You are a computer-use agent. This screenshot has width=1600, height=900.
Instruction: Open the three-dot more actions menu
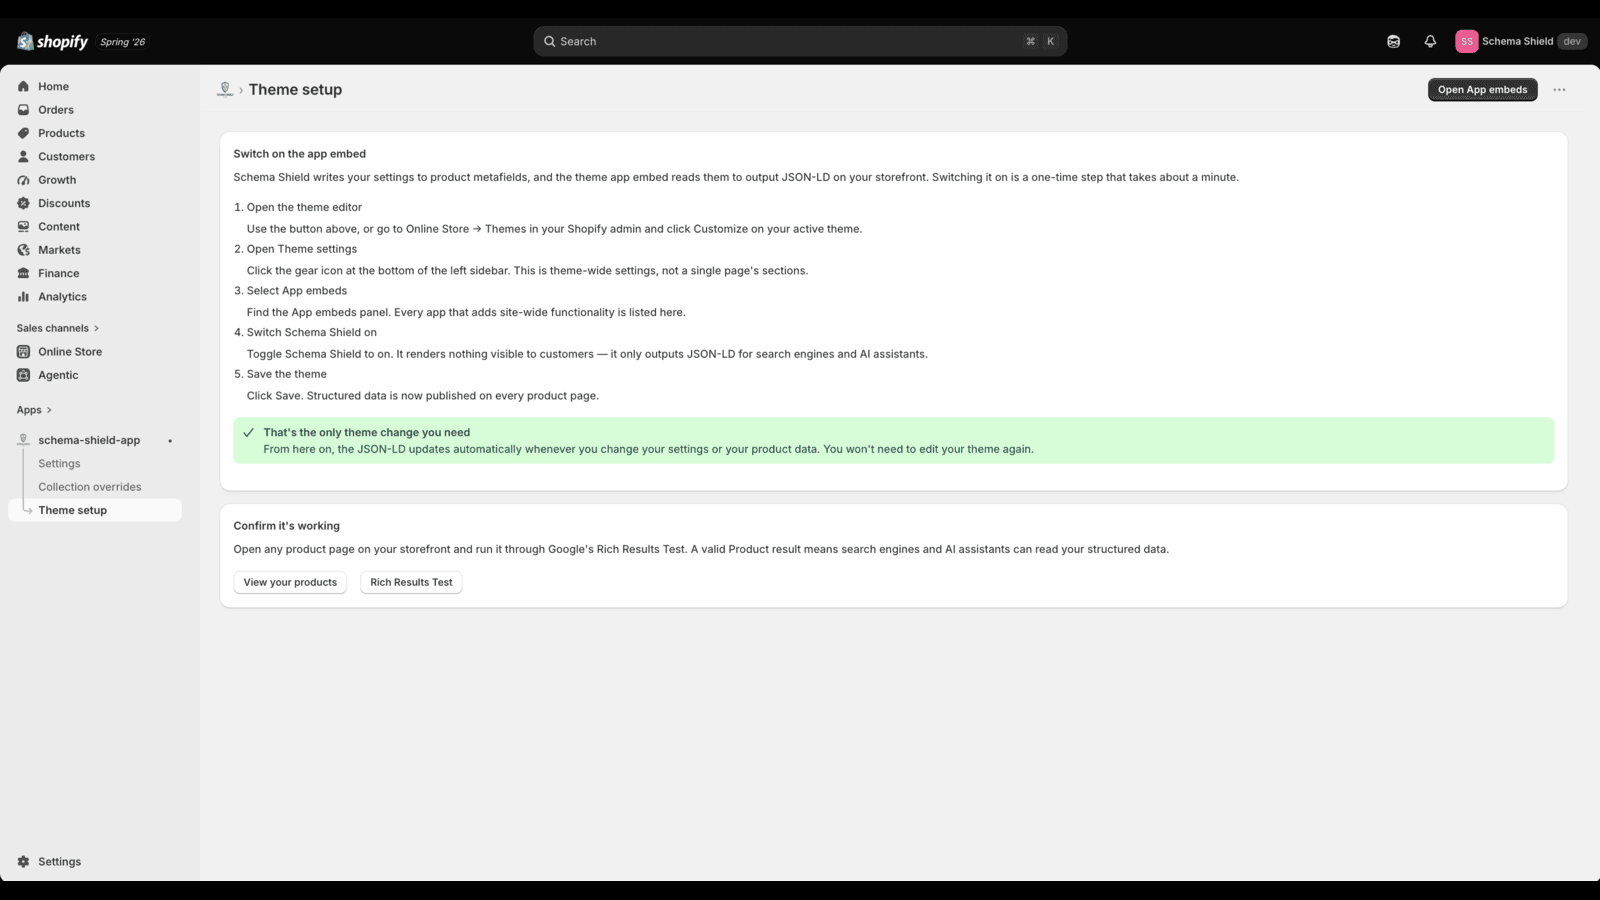[x=1559, y=90]
